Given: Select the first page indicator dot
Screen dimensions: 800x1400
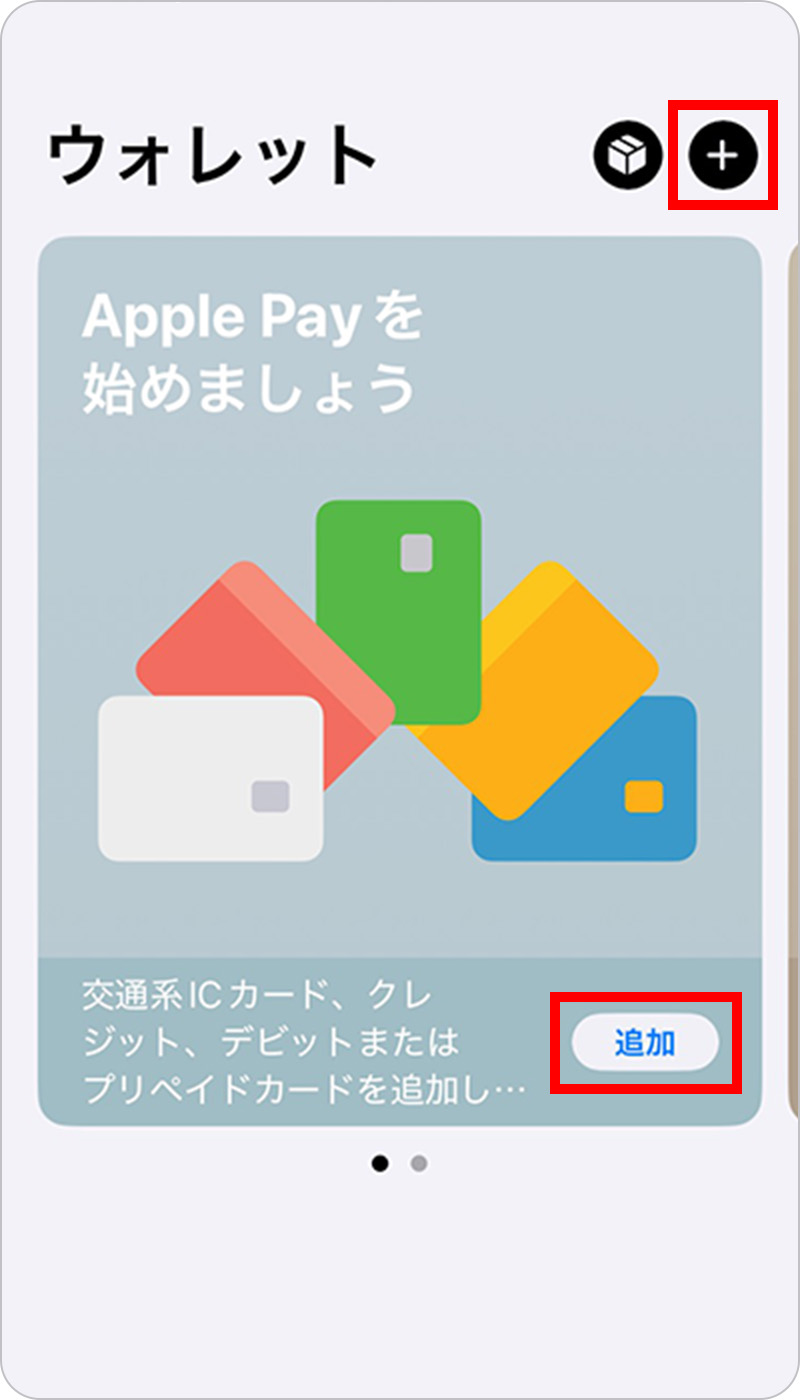Looking at the screenshot, I should [x=380, y=1163].
